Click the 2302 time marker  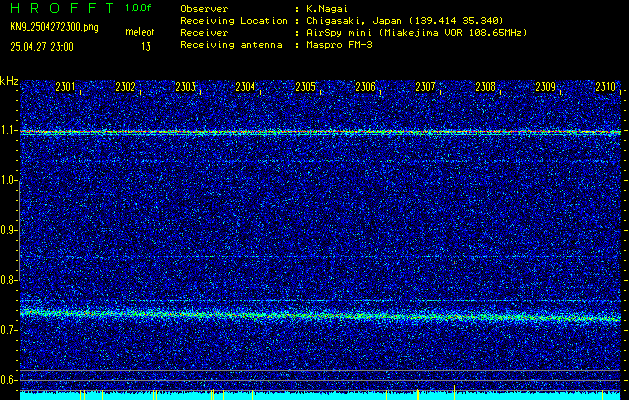tap(125, 87)
